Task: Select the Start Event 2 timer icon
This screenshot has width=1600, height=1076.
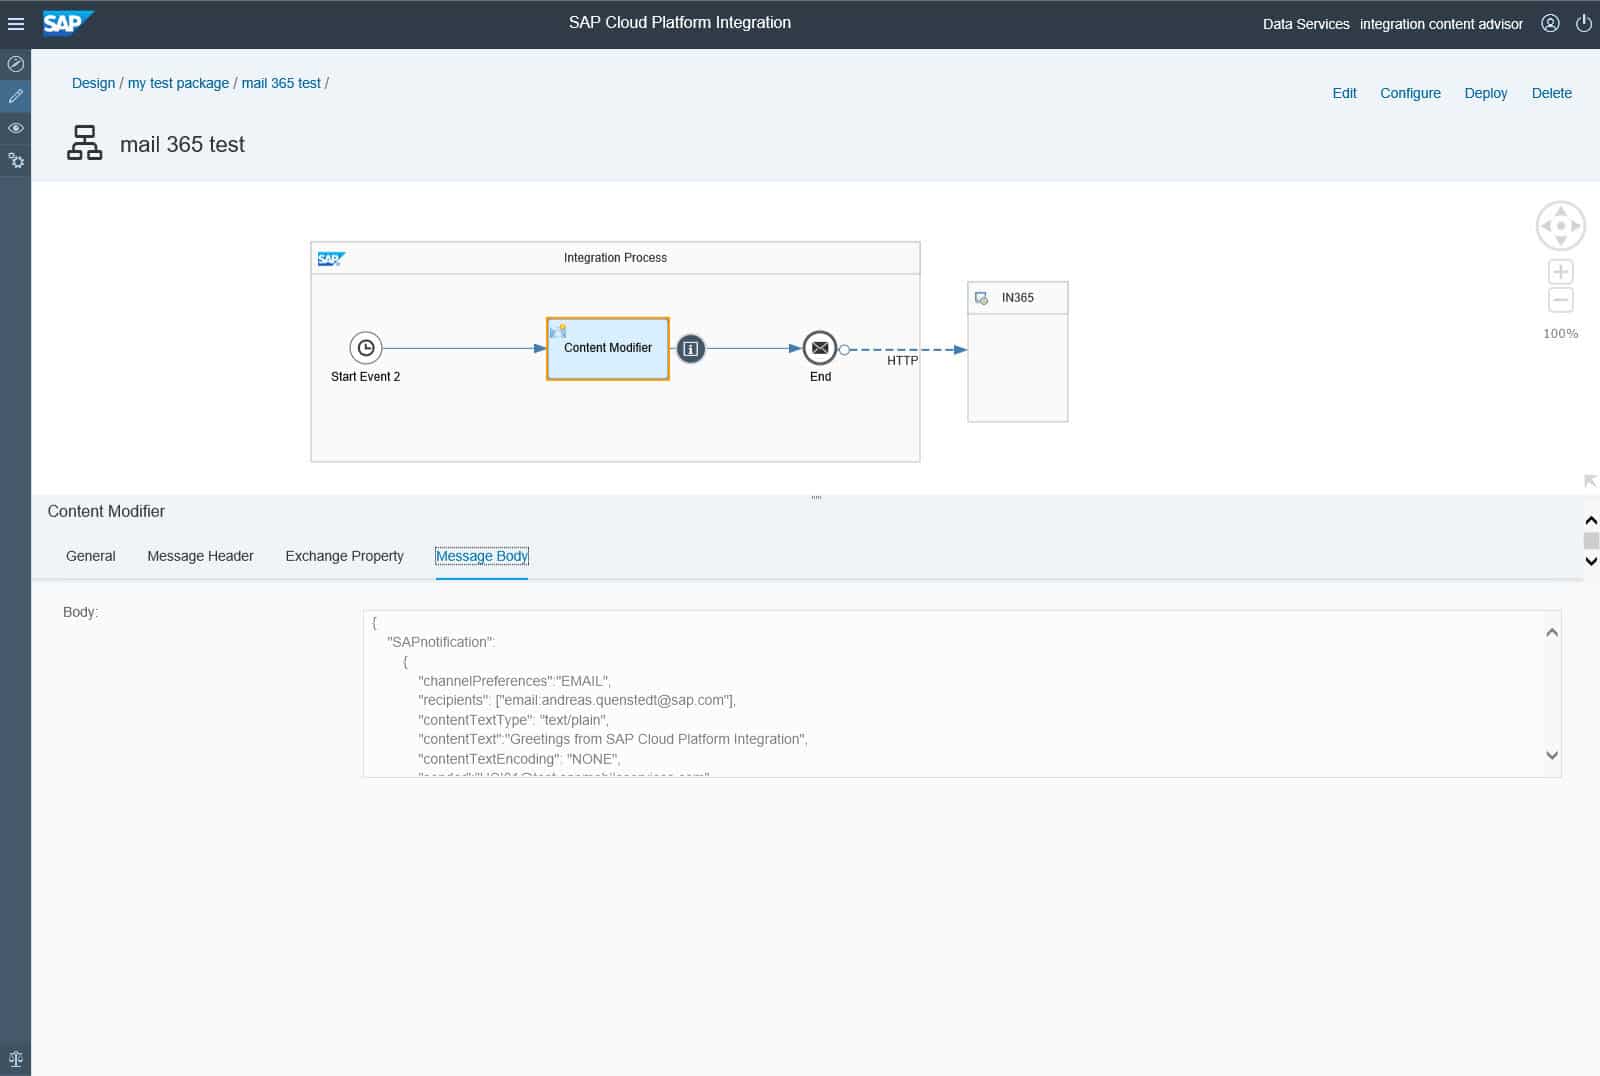Action: (366, 348)
